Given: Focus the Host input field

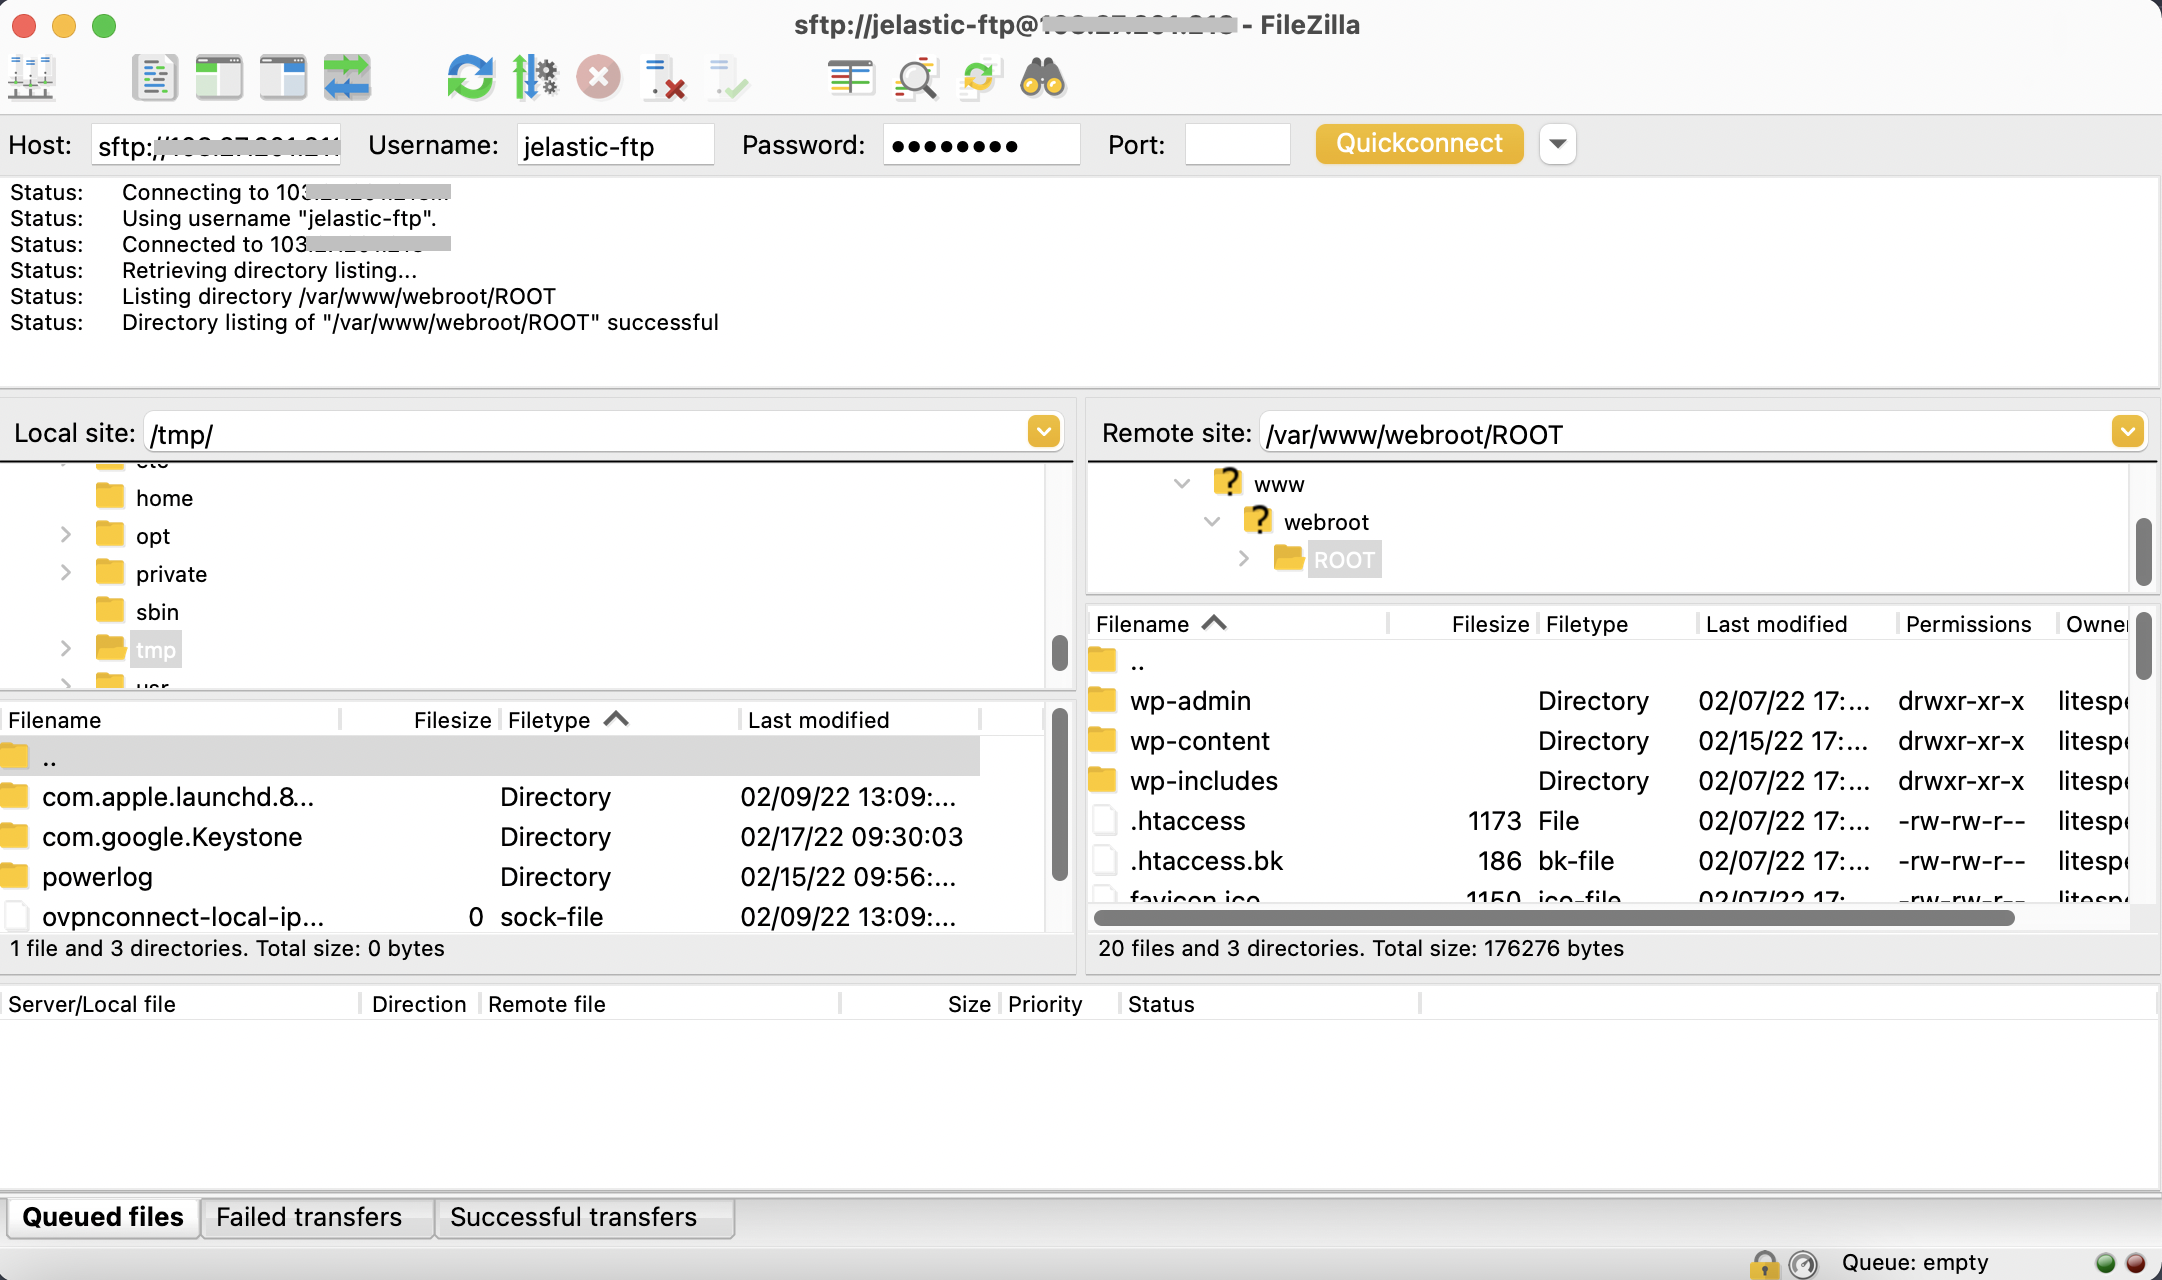Looking at the screenshot, I should coord(216,145).
